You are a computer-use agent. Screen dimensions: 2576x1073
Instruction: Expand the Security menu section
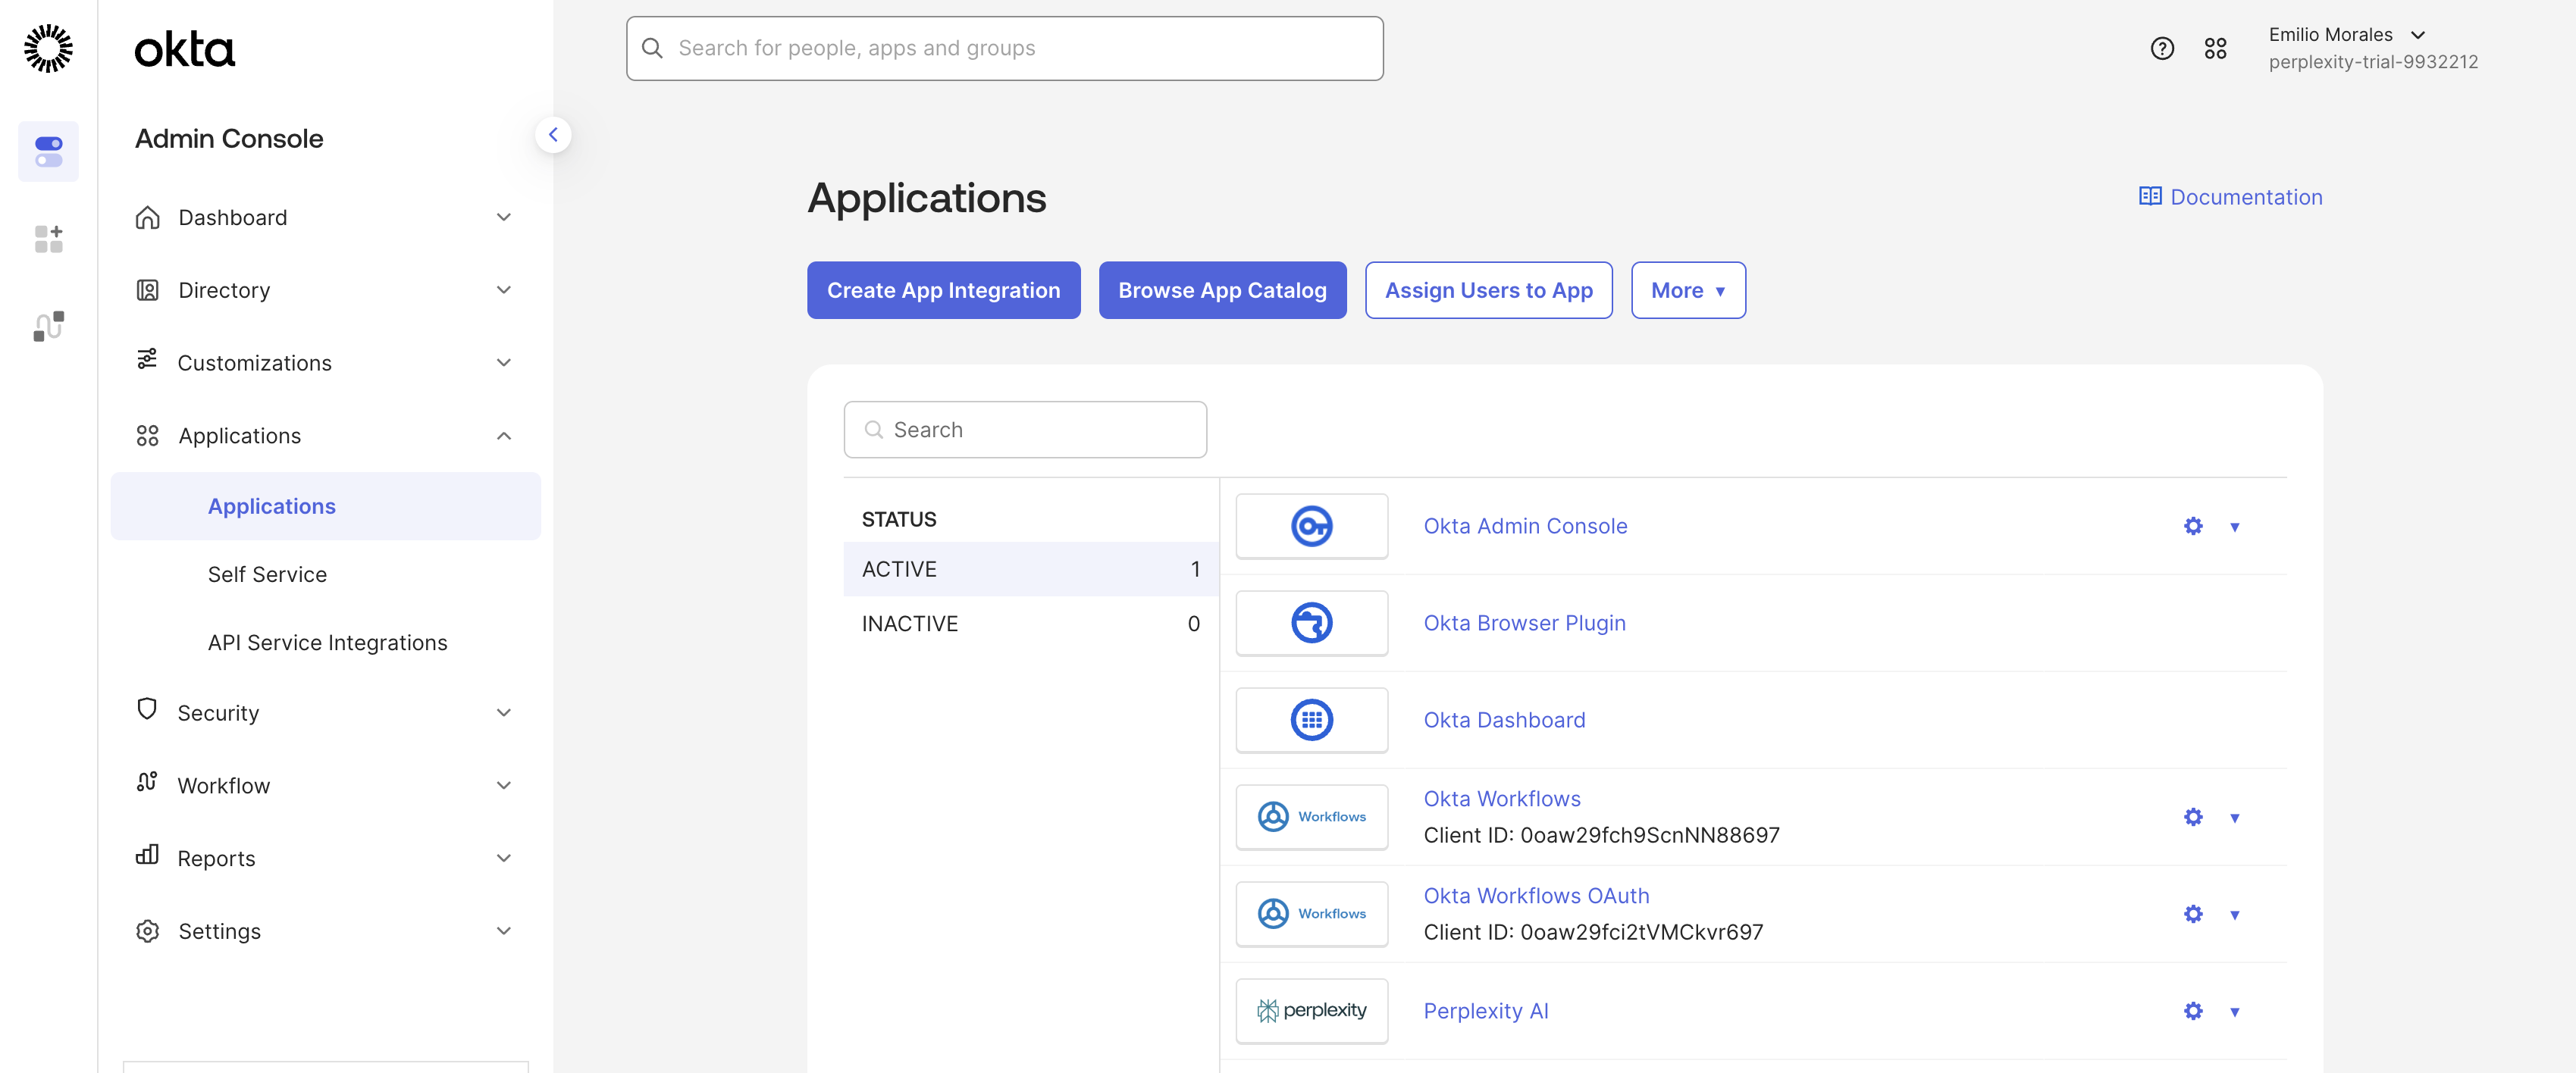(x=325, y=713)
